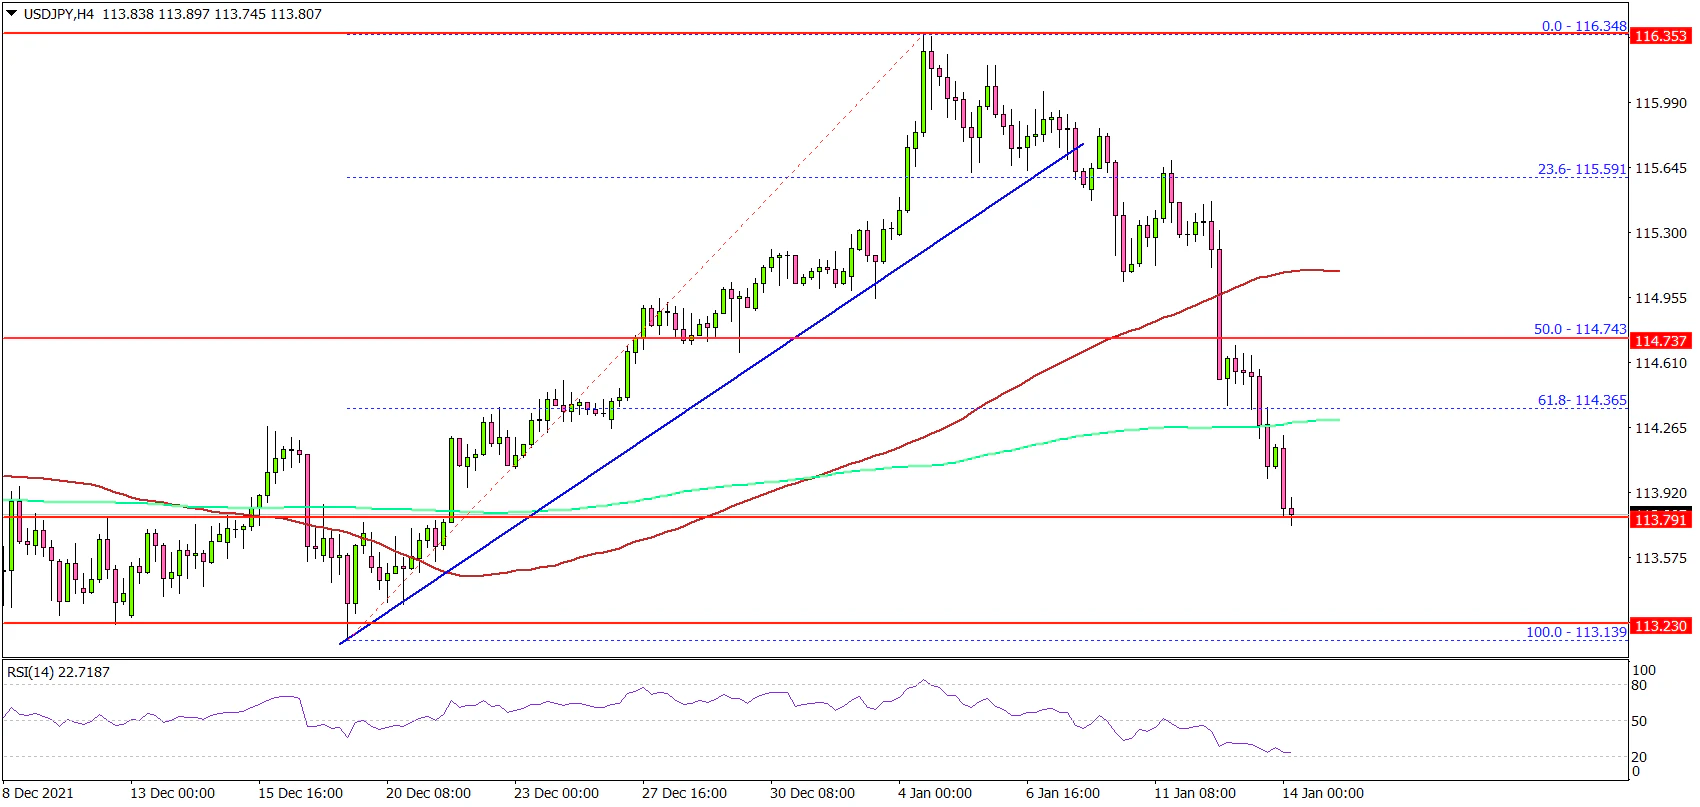
Task: Click the dropdown triangle beside USDJPY,H4
Action: (x=11, y=14)
